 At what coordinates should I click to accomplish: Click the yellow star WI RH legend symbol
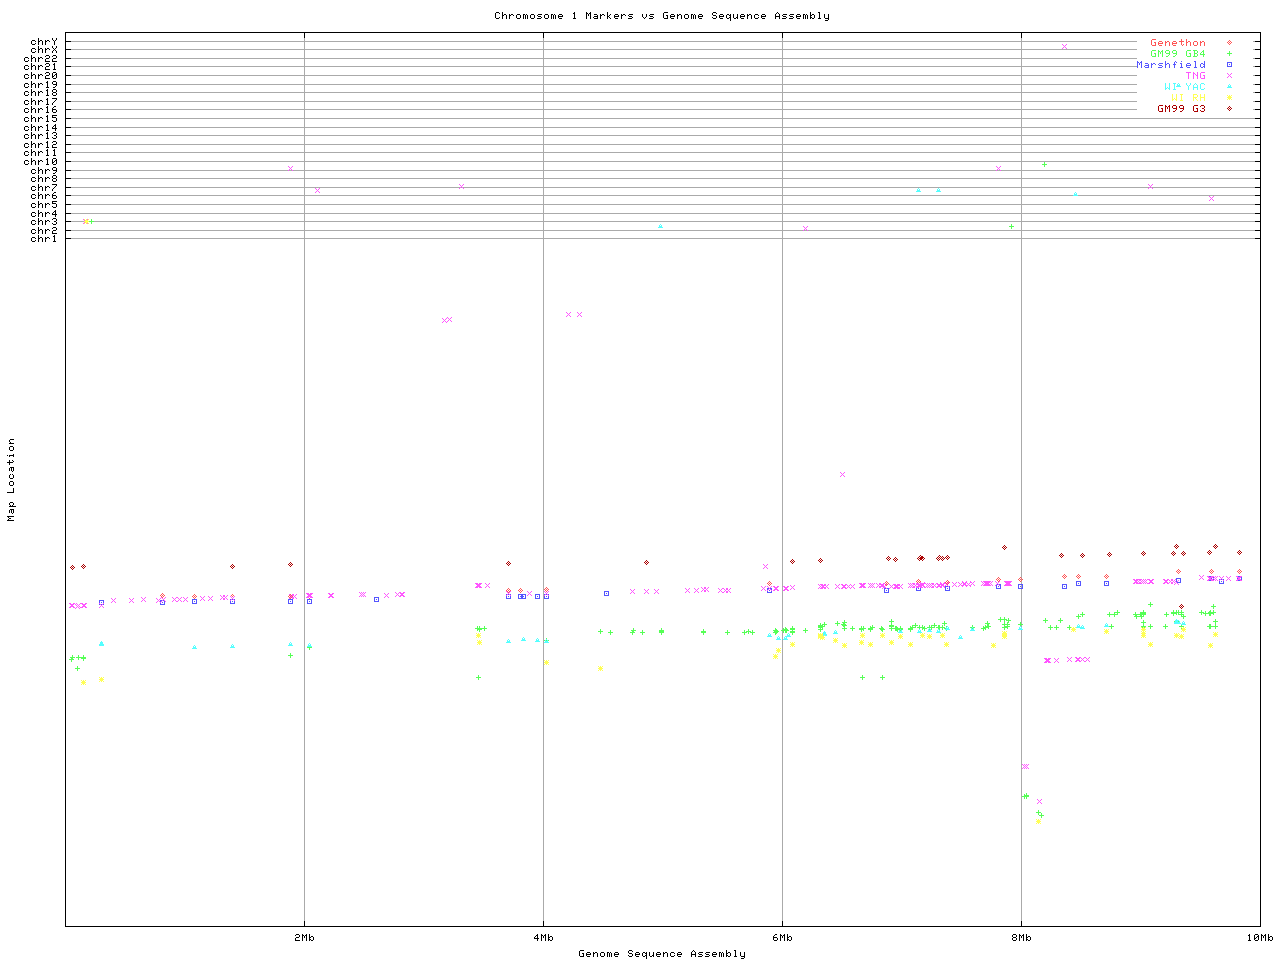[x=1229, y=98]
